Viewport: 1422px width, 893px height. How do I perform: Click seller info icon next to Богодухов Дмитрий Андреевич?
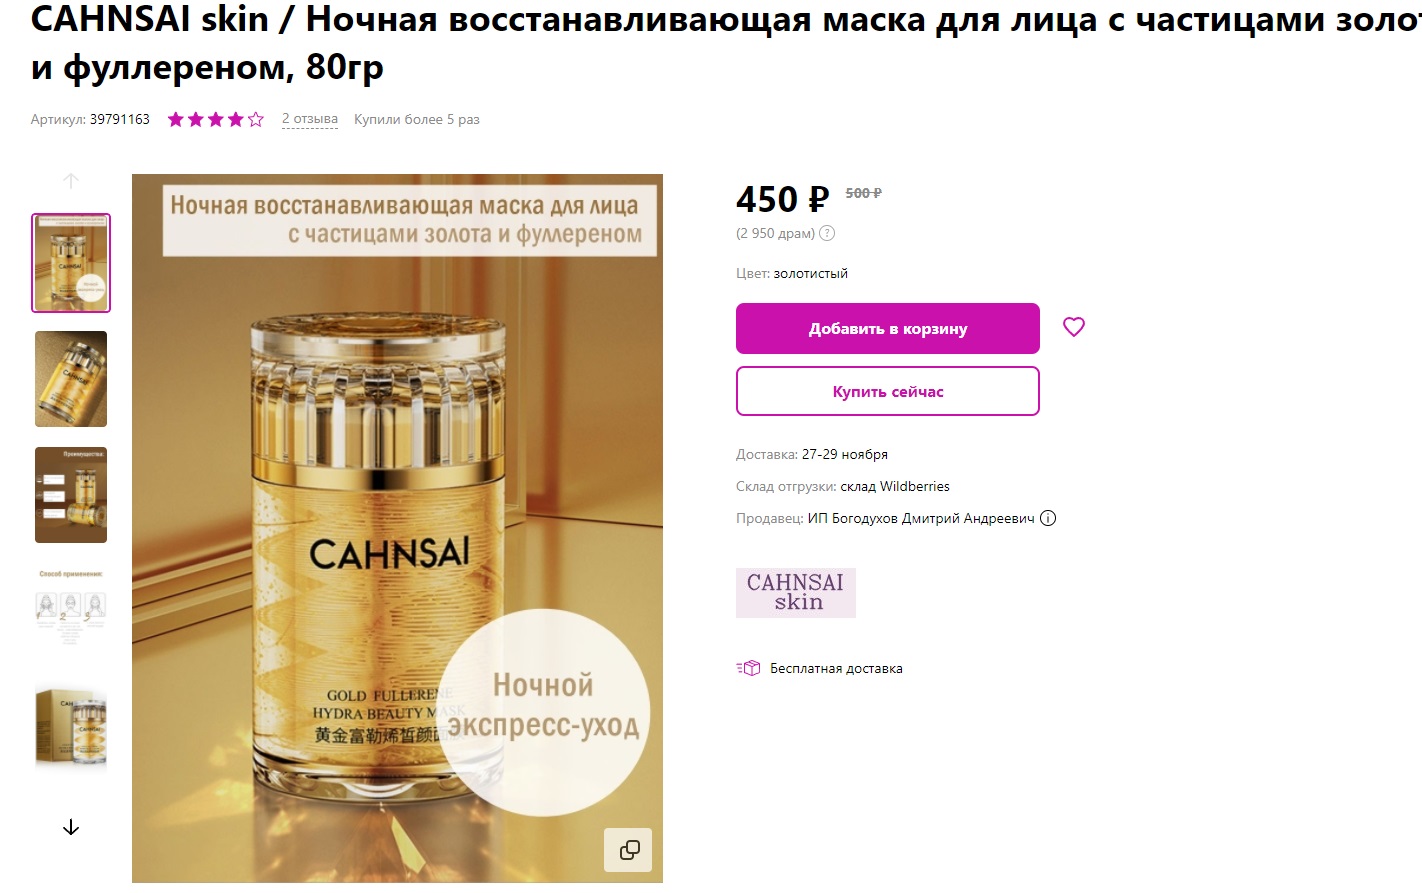(x=1048, y=518)
